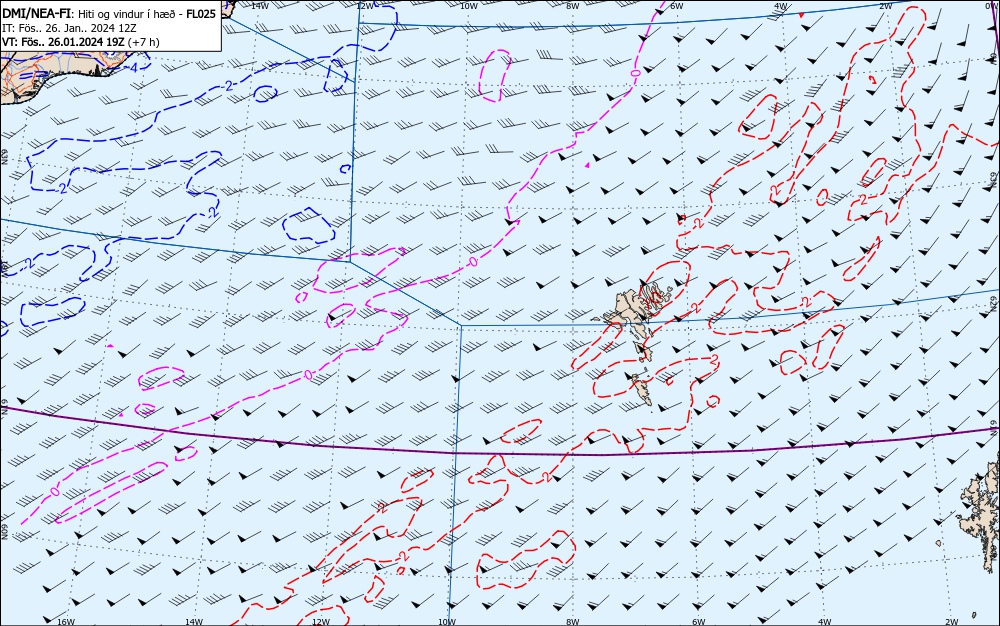Select the "VT: Fös.. 26.01.2024 19Z" valid time
1000x626 pixels.
tap(63, 42)
